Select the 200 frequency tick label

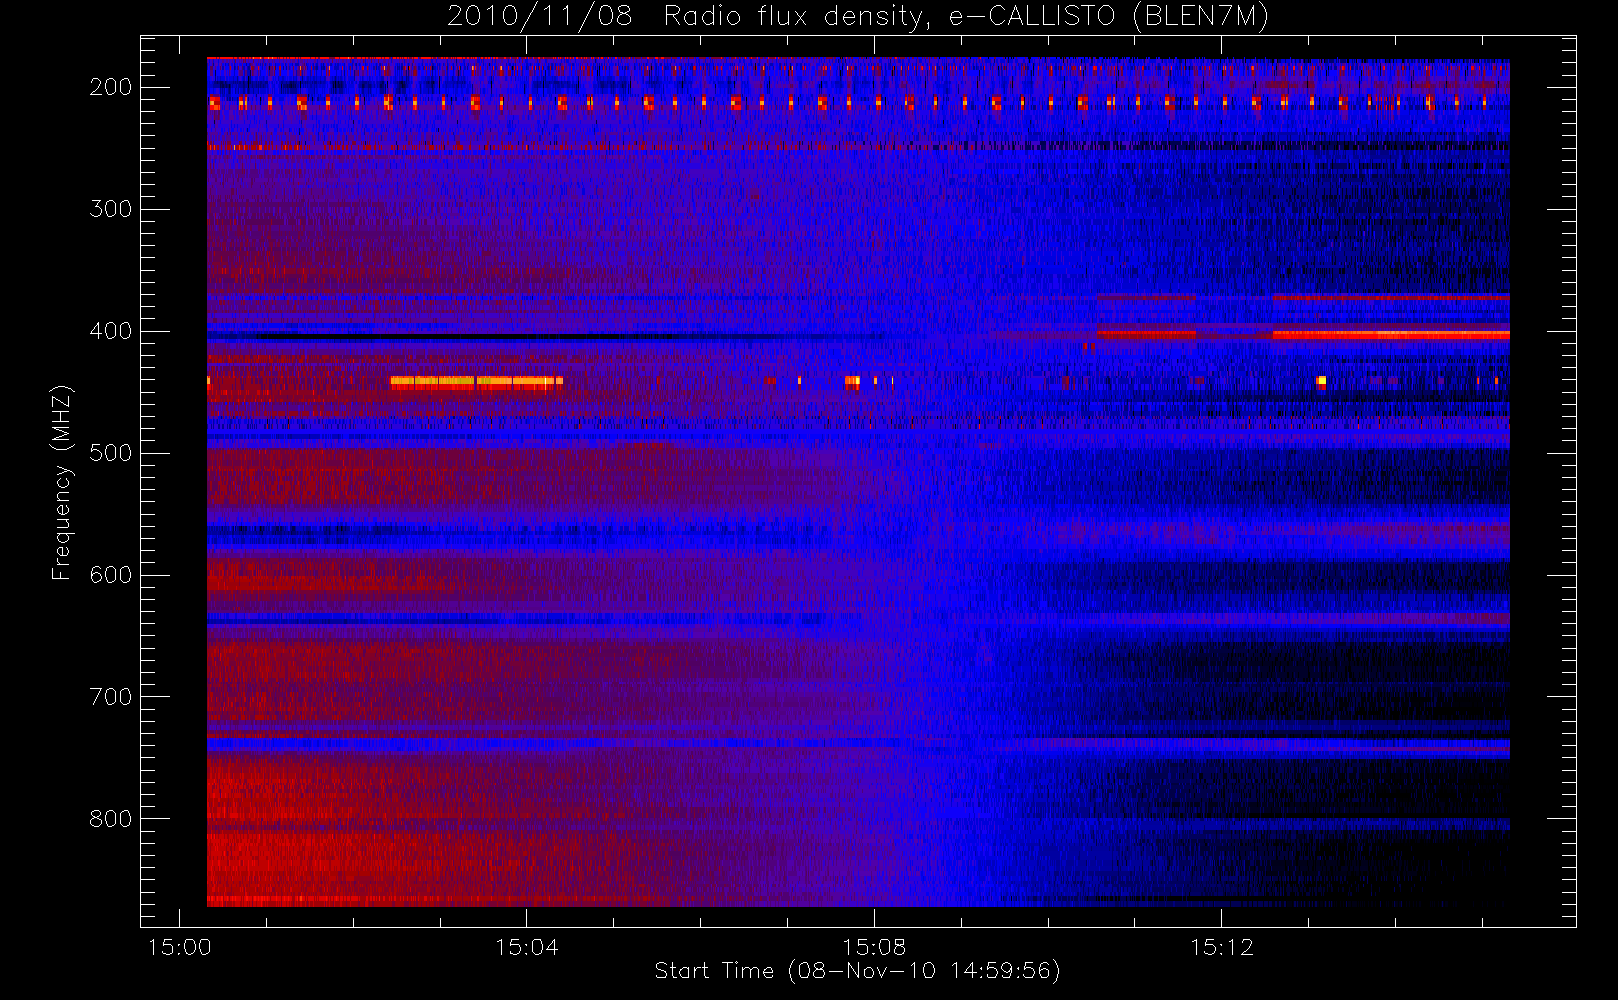click(110, 87)
